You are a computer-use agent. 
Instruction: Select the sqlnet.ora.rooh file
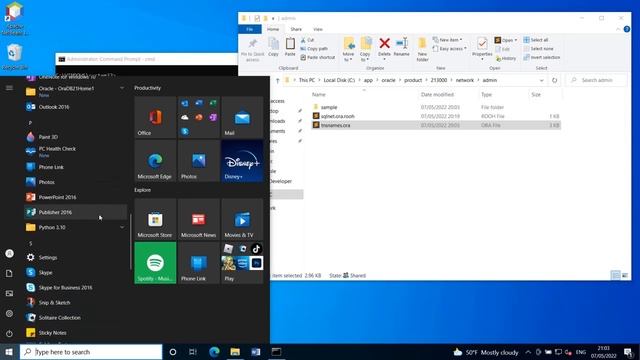pyautogui.click(x=436, y=116)
